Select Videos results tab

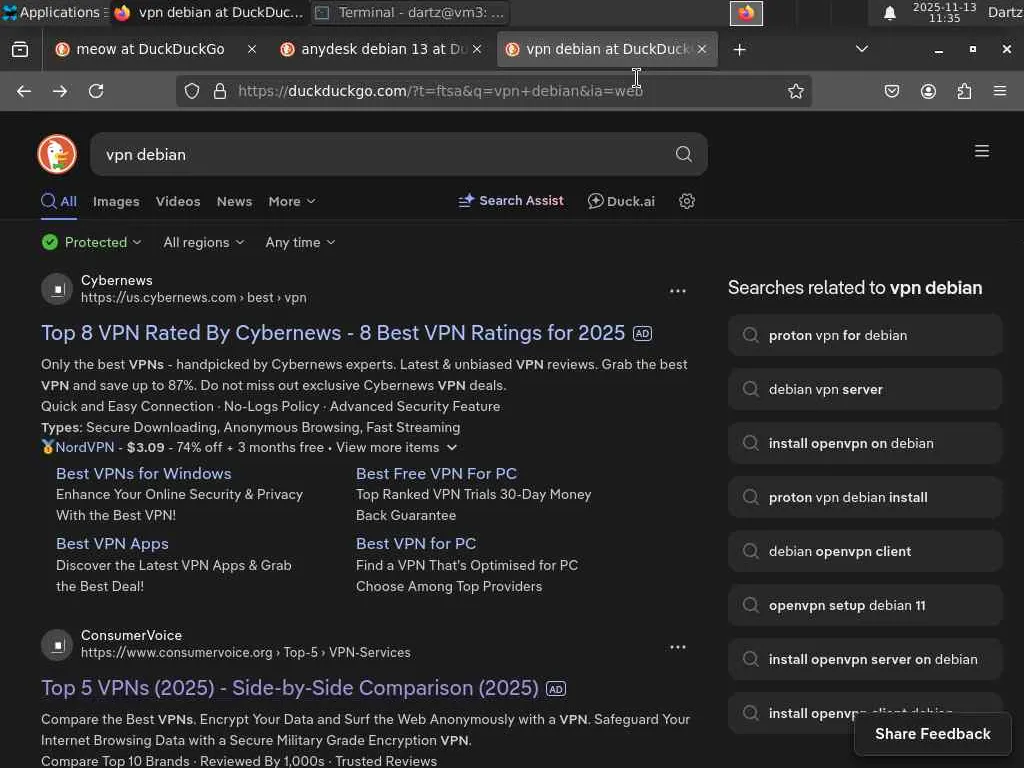tap(178, 202)
